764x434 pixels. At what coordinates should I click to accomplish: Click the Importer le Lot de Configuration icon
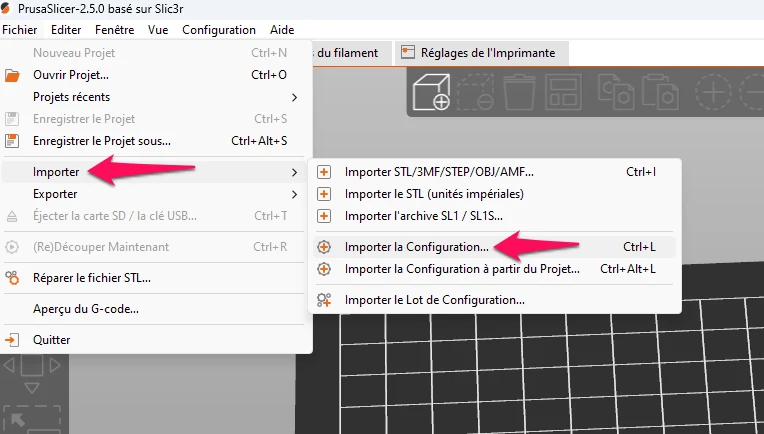(x=324, y=300)
